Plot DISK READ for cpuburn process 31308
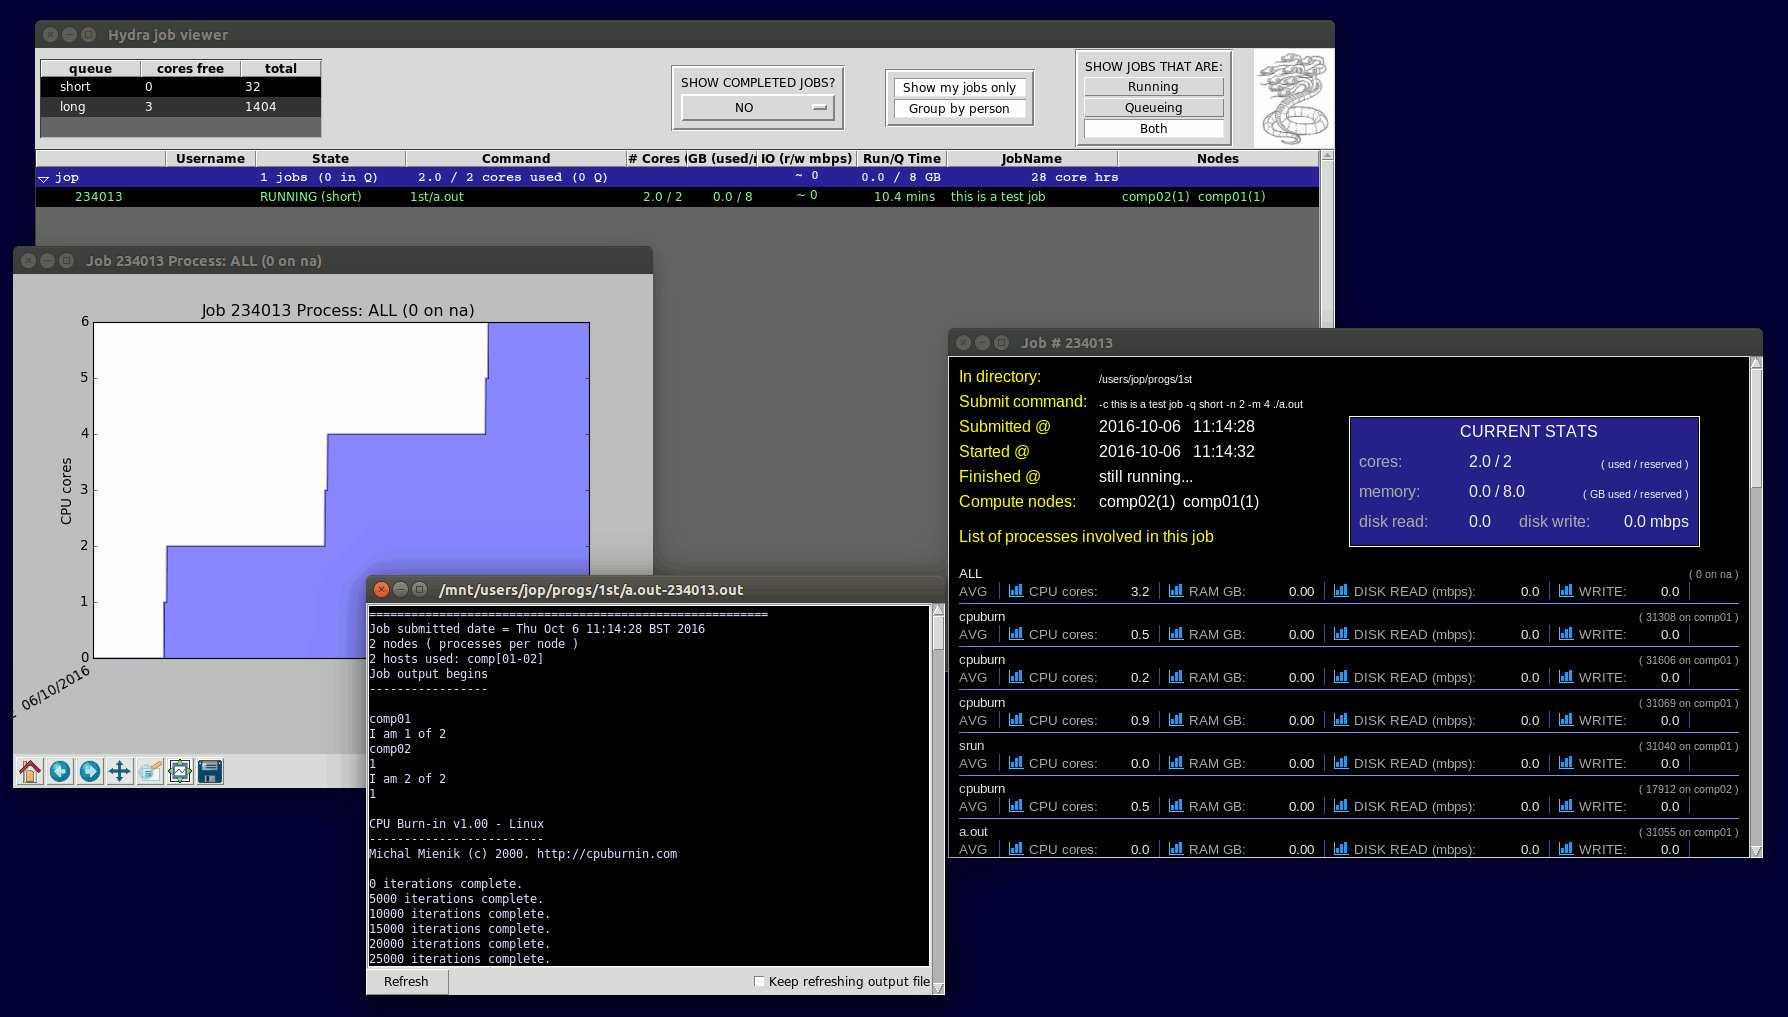 tap(1341, 634)
